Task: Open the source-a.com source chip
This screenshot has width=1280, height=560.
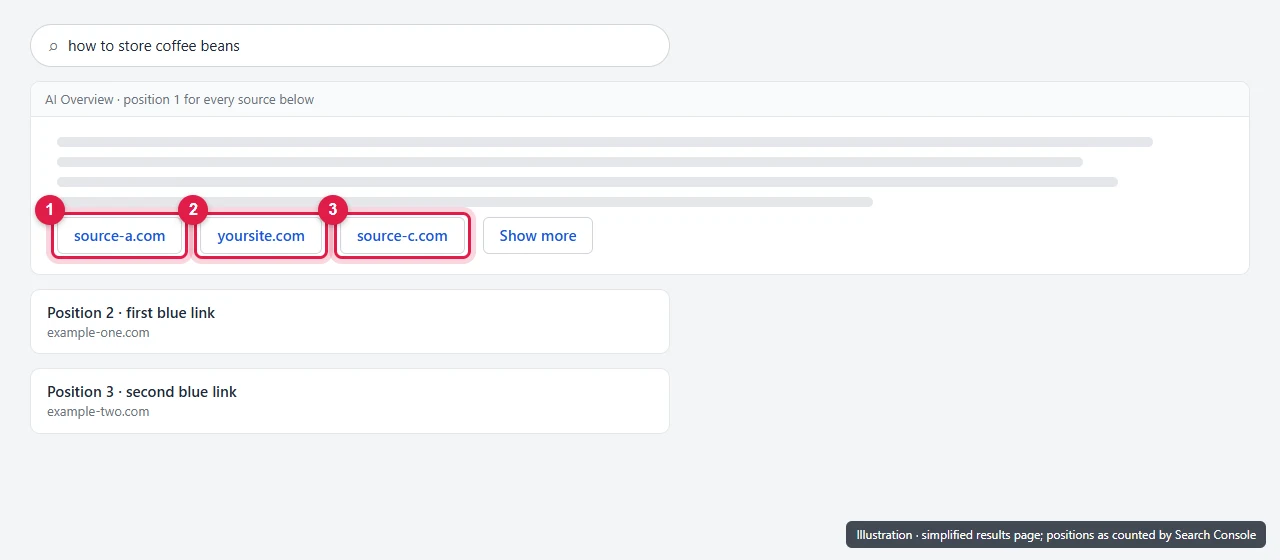Action: [x=120, y=236]
